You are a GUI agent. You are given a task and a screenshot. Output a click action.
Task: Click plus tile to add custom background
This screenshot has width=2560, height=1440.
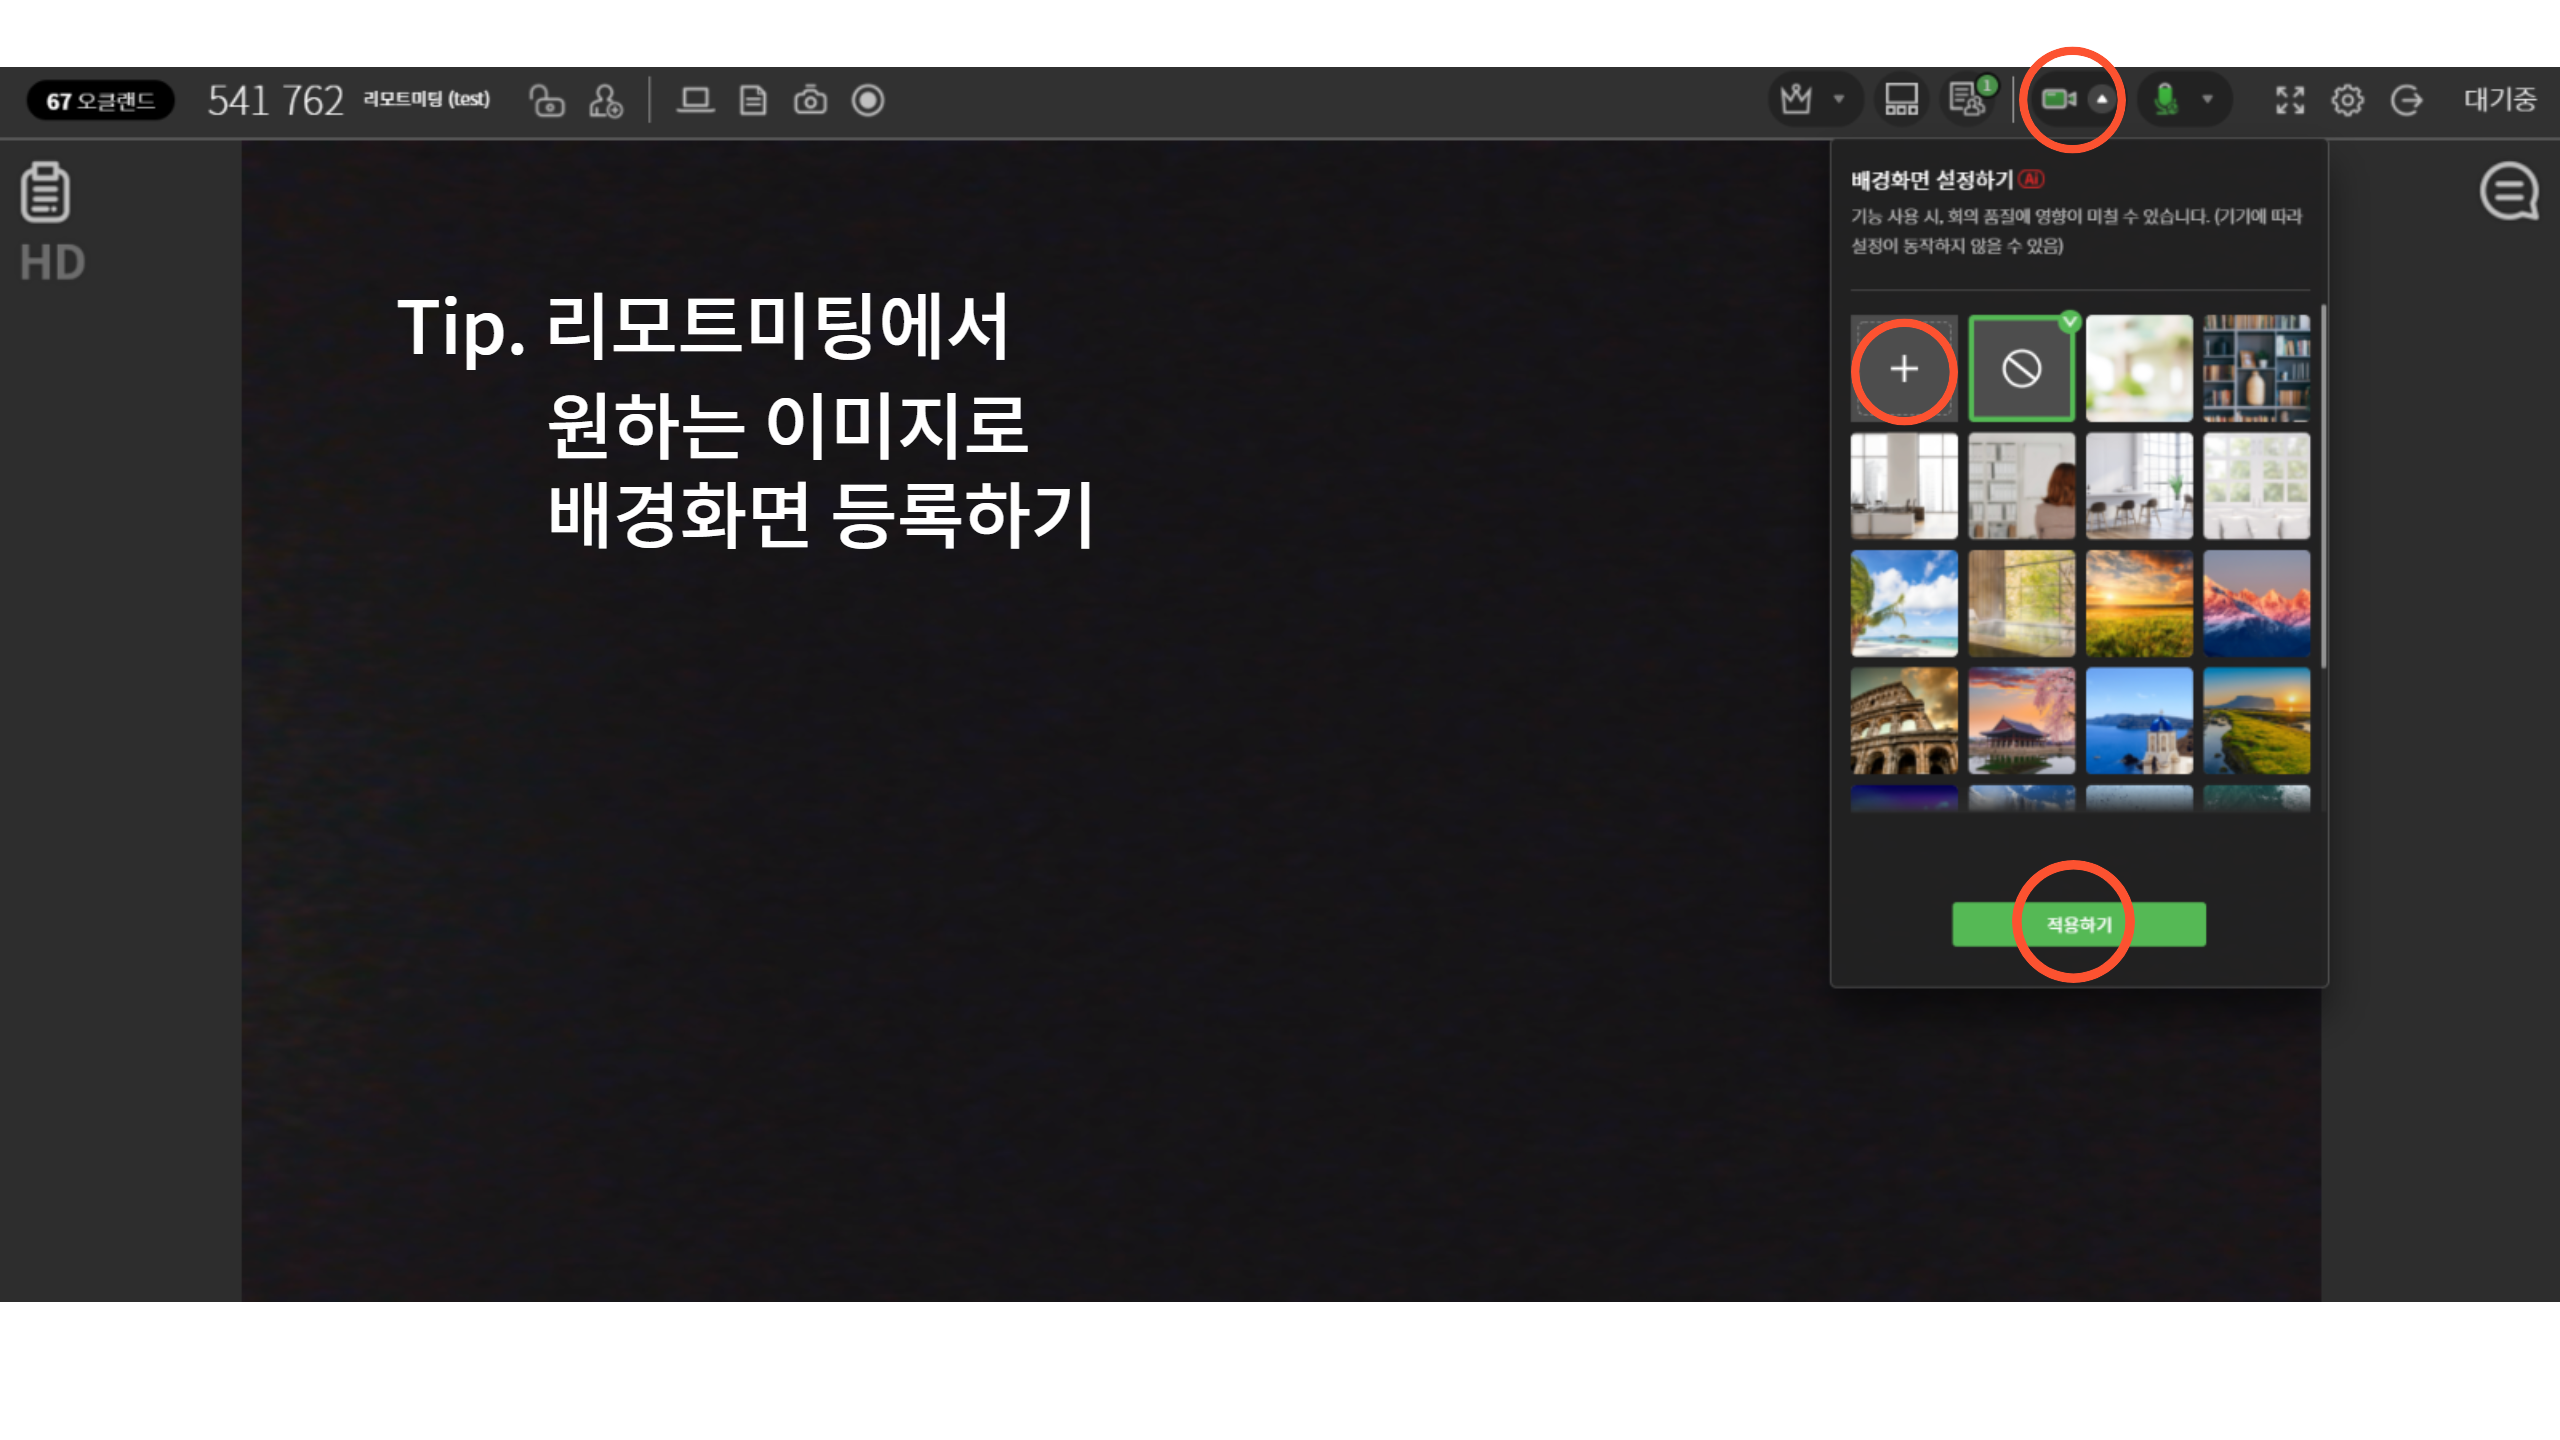(x=1904, y=368)
